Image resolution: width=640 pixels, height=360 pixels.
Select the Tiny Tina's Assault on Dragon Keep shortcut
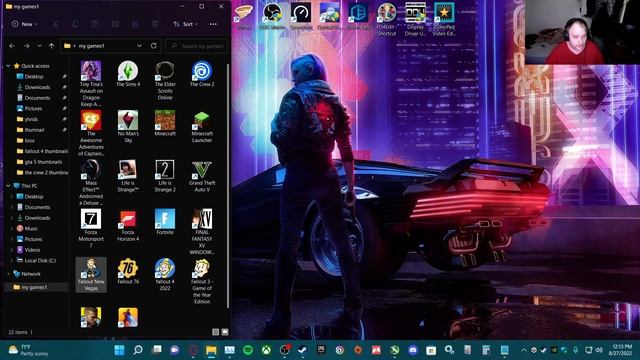[x=91, y=84]
